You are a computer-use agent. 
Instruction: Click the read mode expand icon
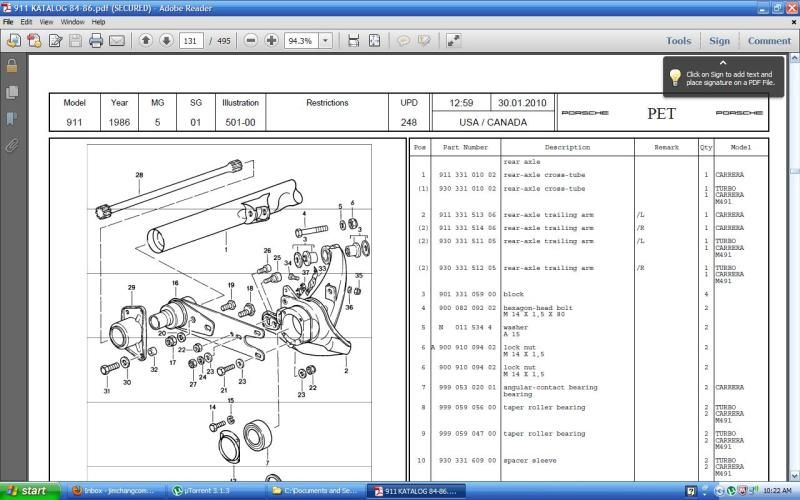(454, 40)
